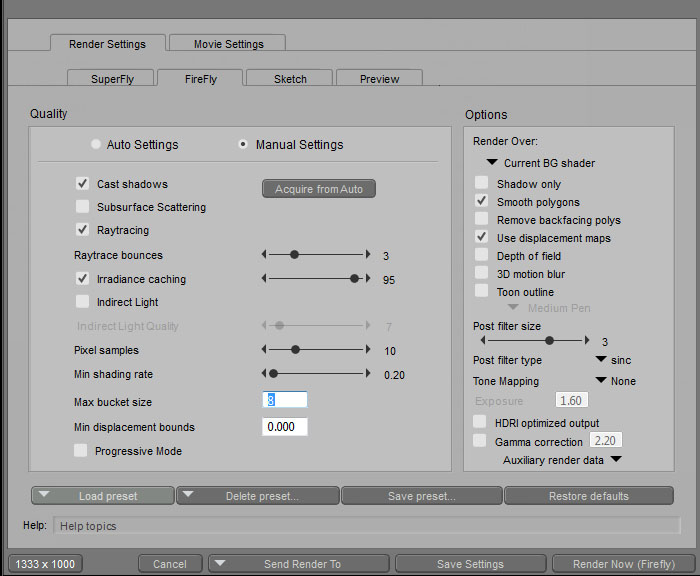Turn on Depth of field option

point(482,256)
